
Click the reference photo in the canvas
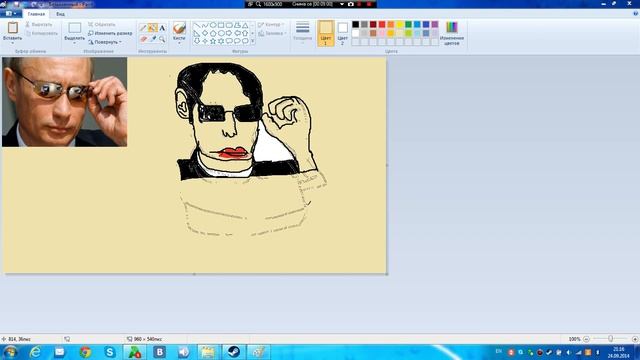pos(64,102)
